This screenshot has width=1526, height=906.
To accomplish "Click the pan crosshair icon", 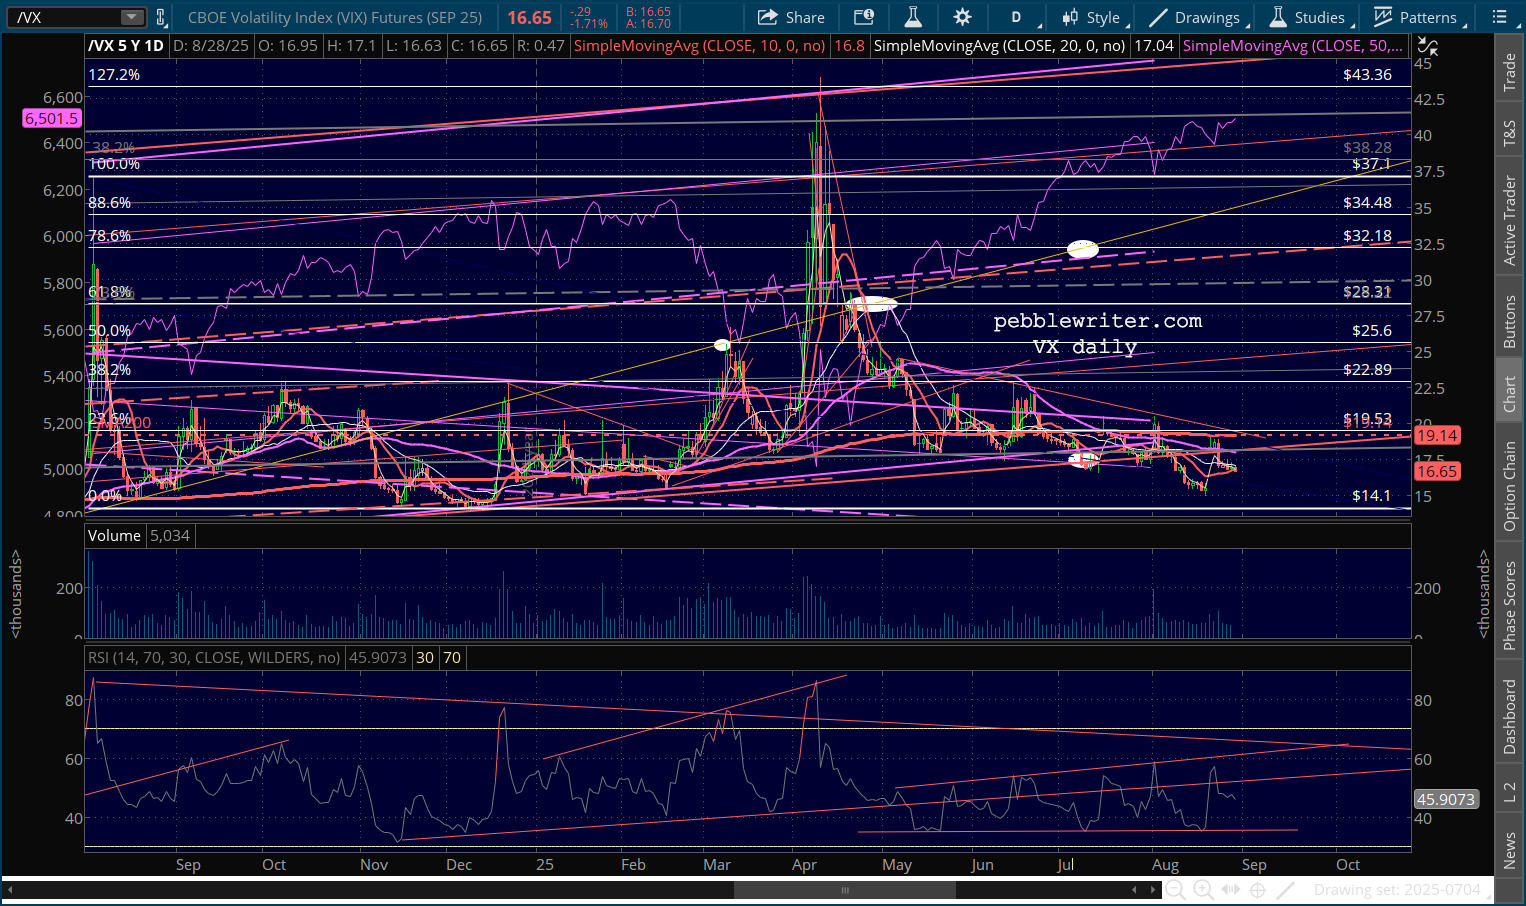I will [1258, 890].
